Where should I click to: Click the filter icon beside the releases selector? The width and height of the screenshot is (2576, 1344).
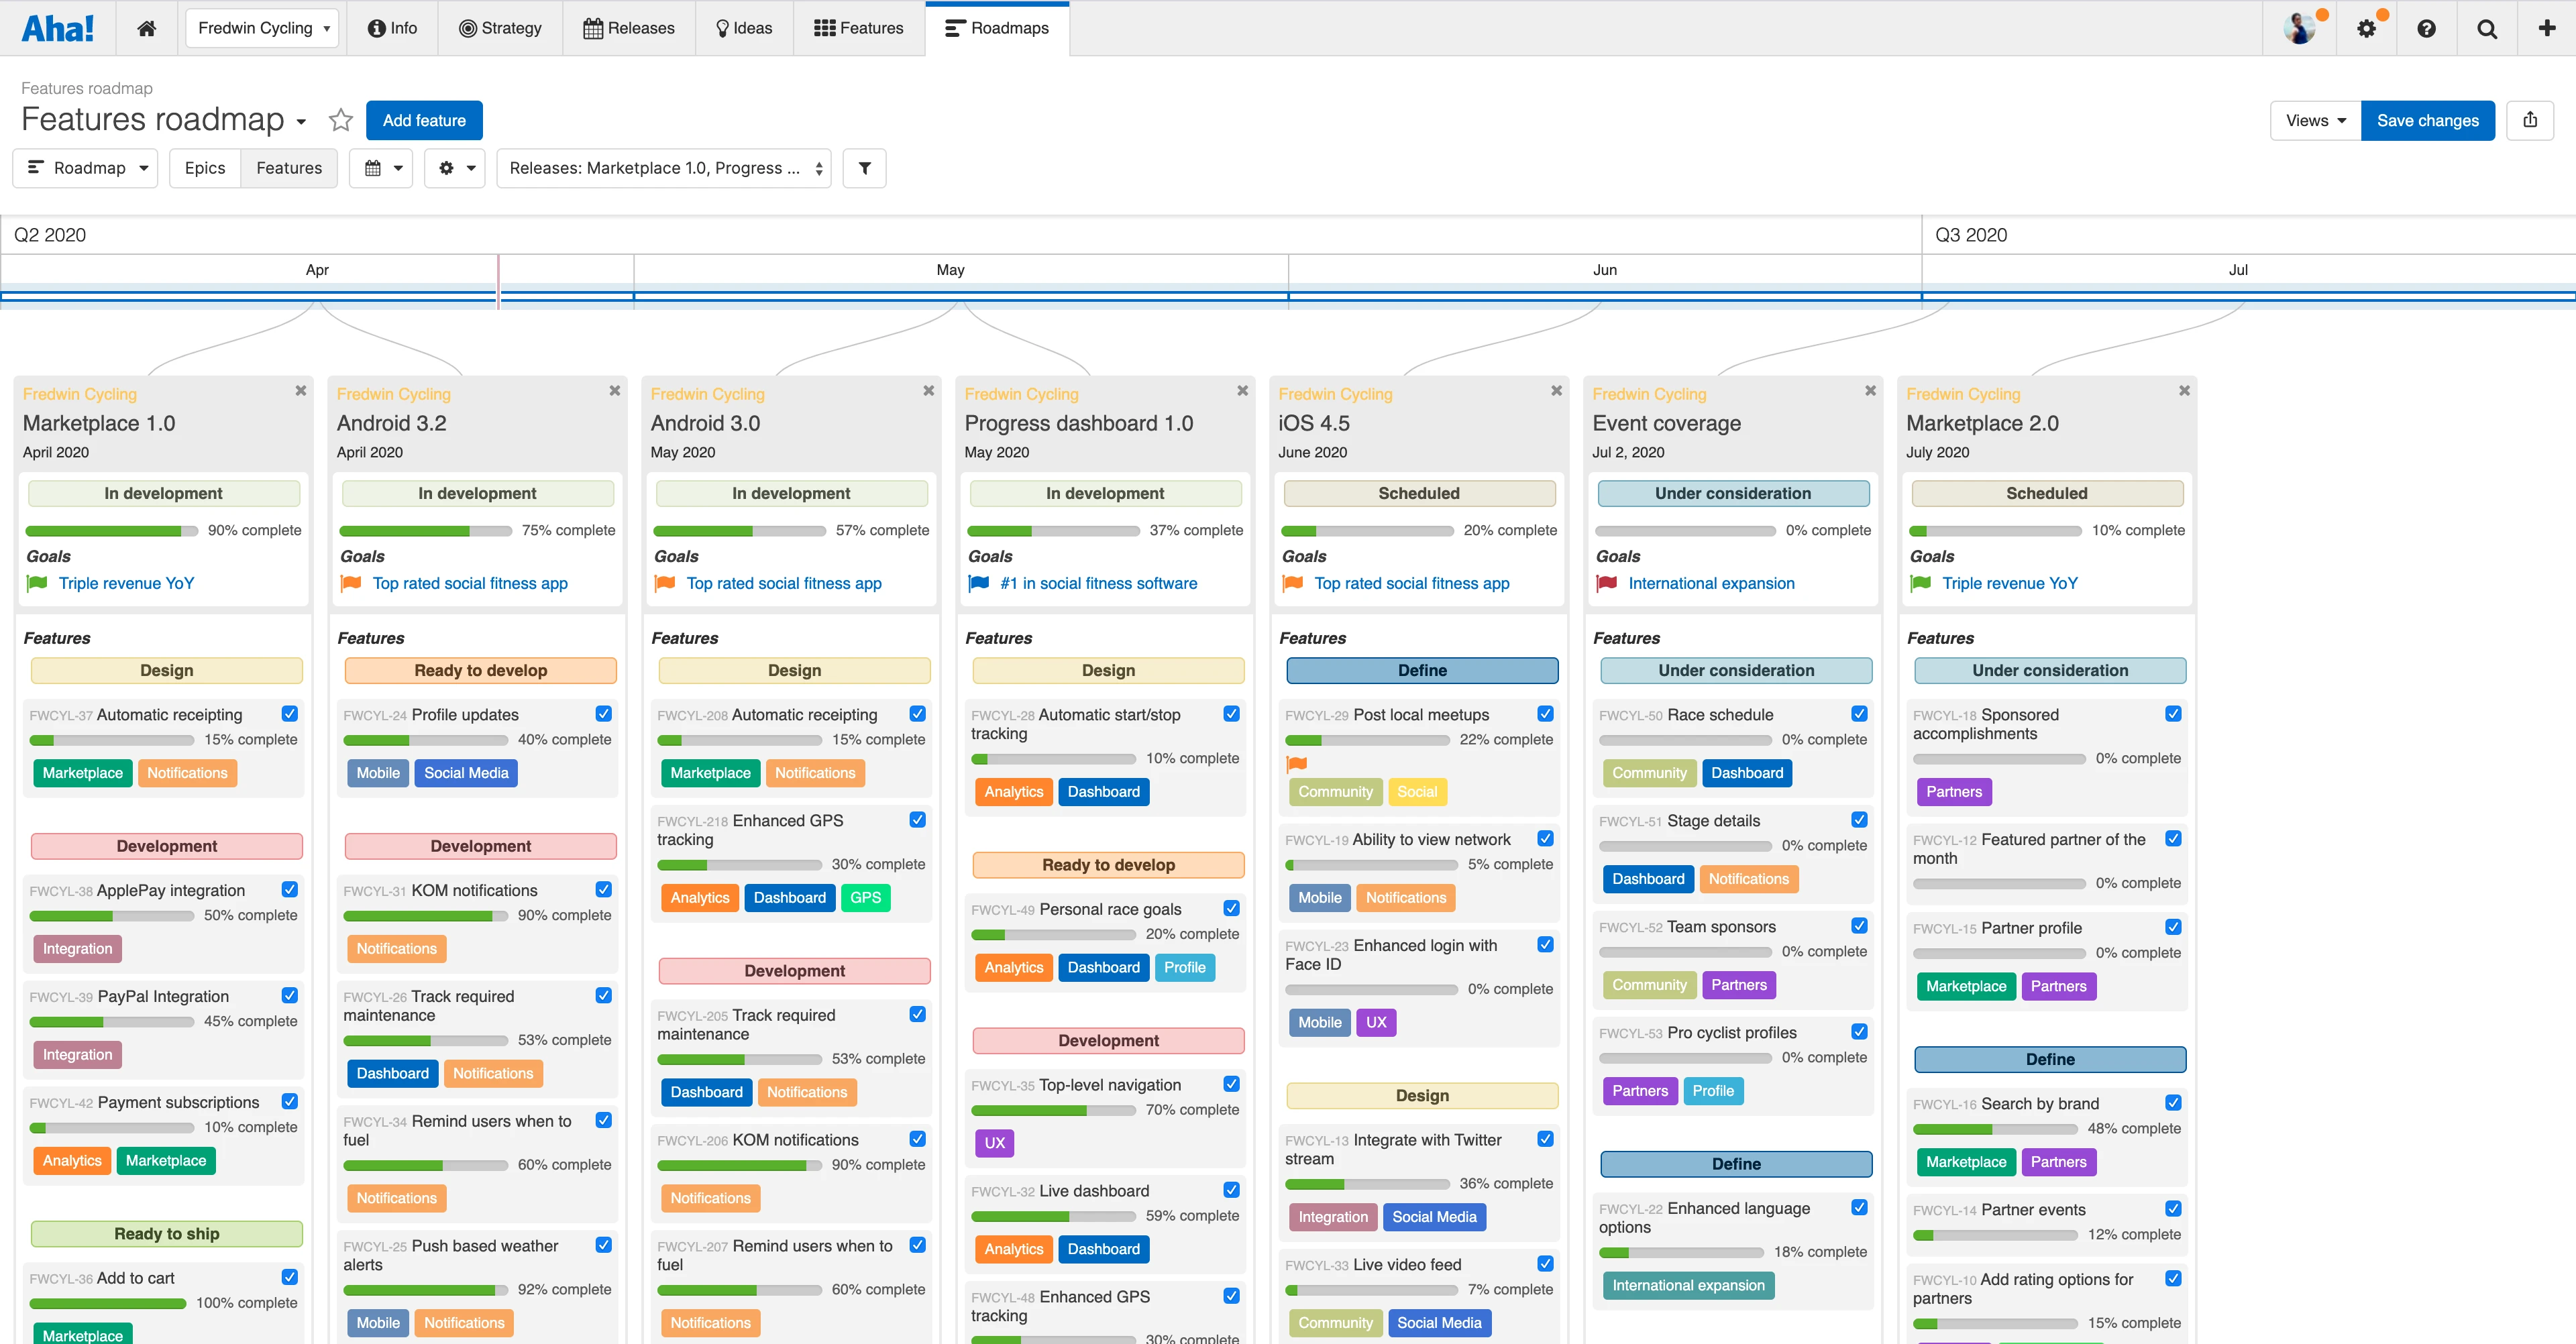(x=864, y=168)
